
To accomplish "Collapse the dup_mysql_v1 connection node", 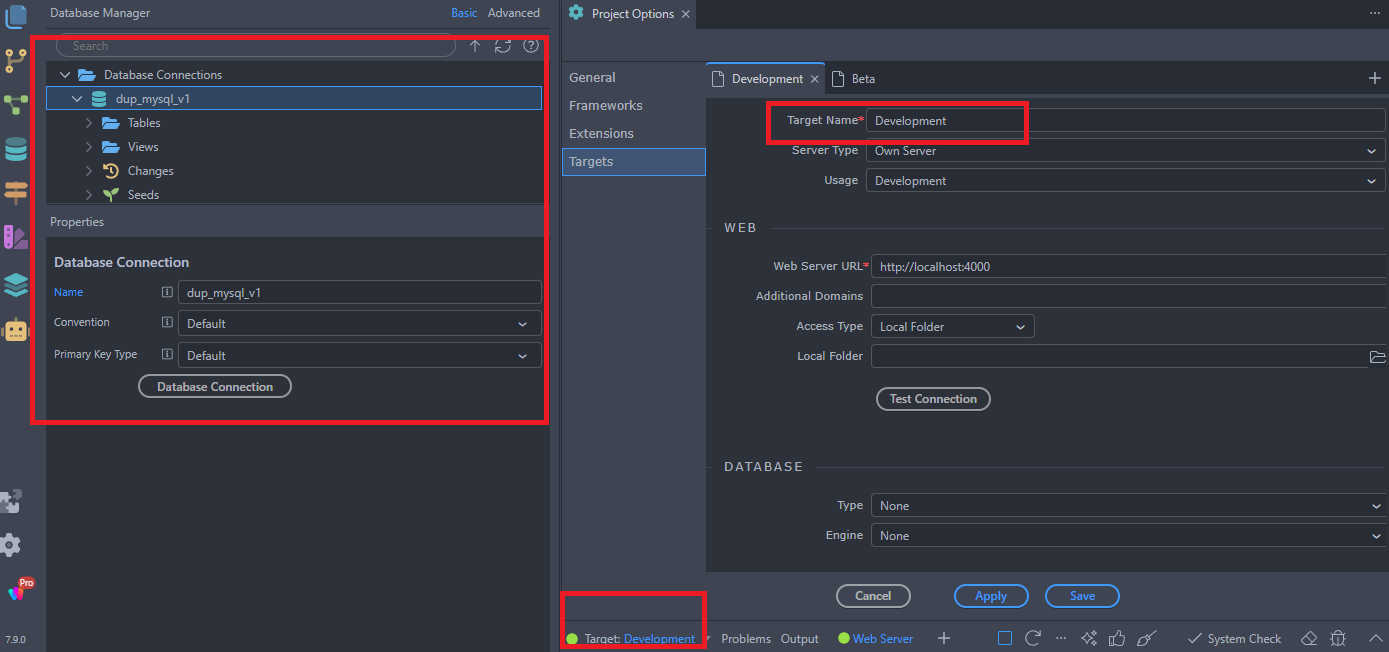I will coord(77,99).
